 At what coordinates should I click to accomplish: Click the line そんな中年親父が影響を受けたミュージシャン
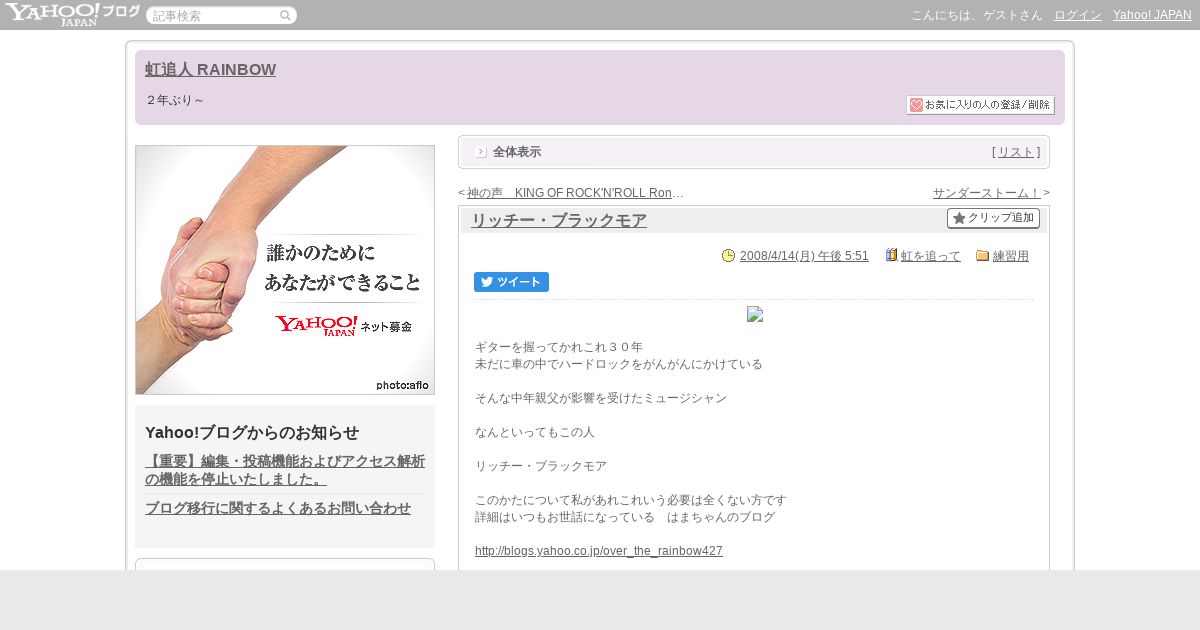(601, 398)
